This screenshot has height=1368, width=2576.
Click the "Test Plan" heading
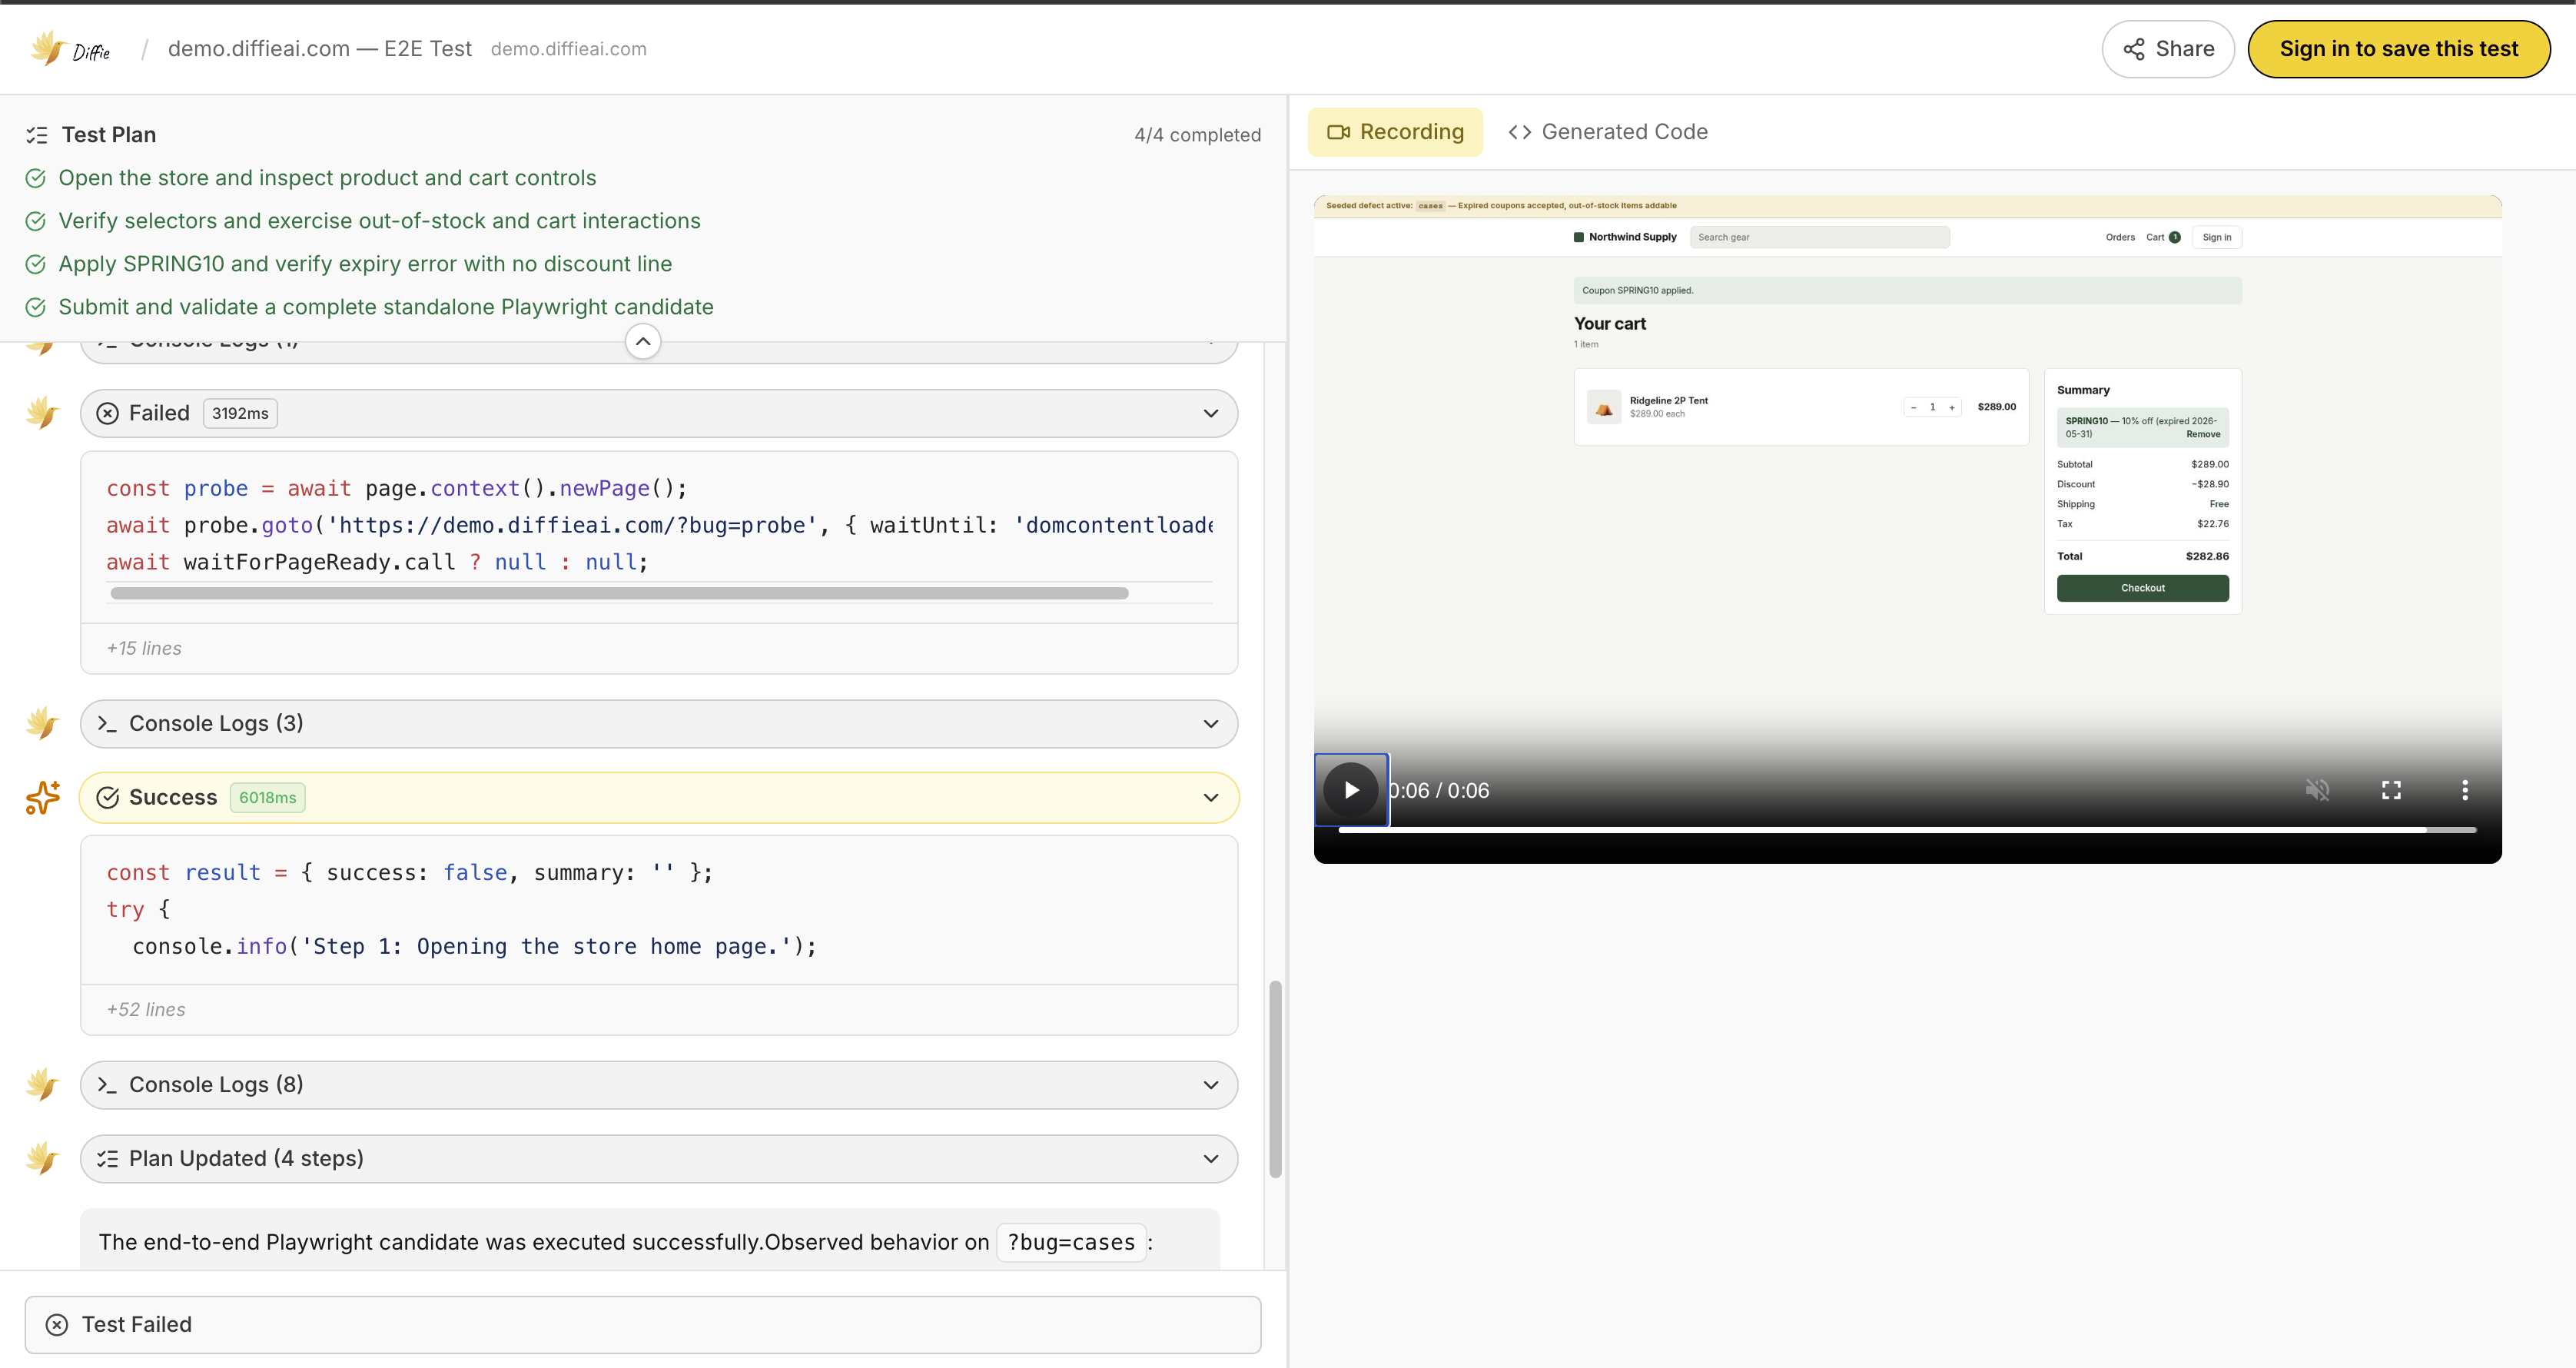click(x=109, y=135)
